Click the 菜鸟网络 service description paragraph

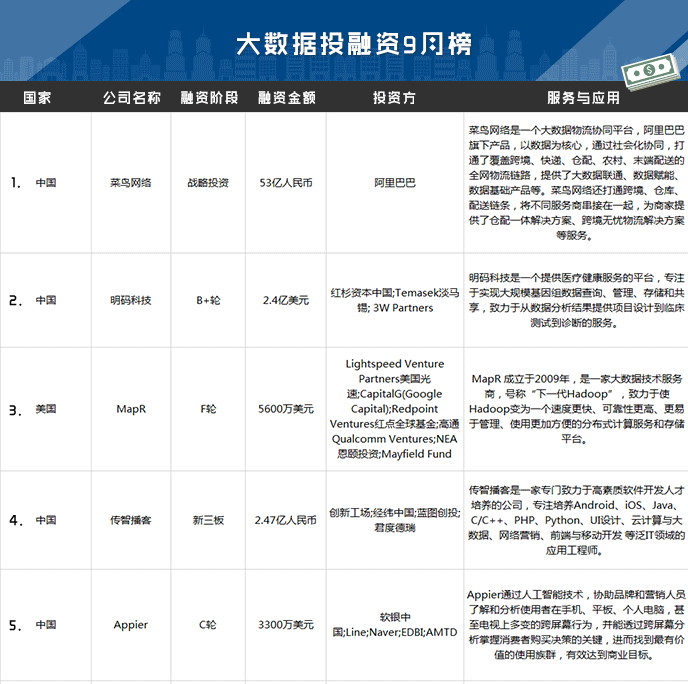pos(576,183)
